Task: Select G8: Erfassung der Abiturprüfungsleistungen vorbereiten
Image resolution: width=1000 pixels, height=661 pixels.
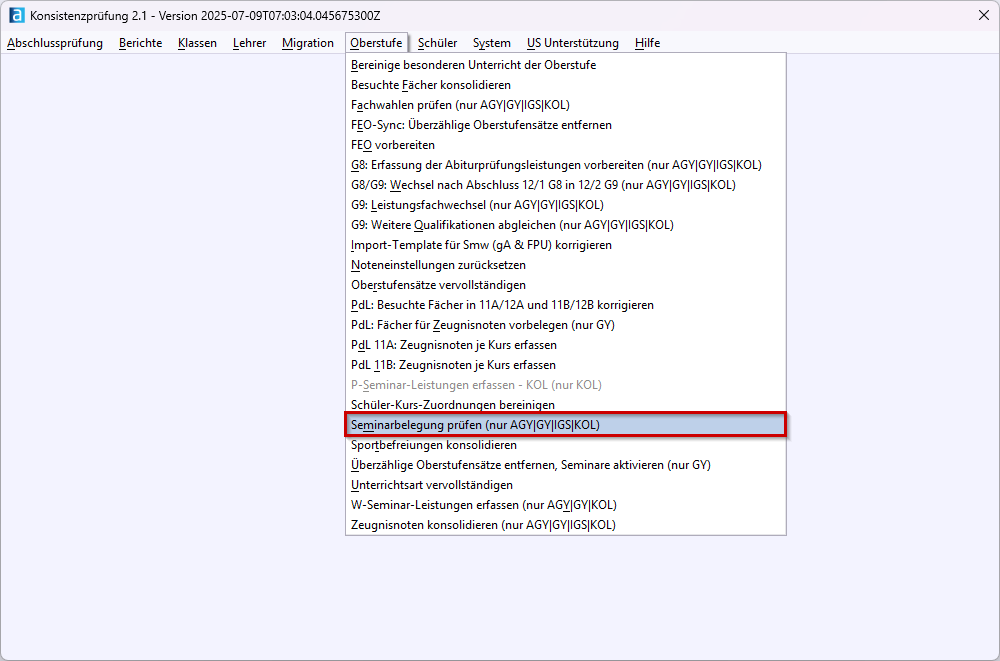Action: point(566,165)
